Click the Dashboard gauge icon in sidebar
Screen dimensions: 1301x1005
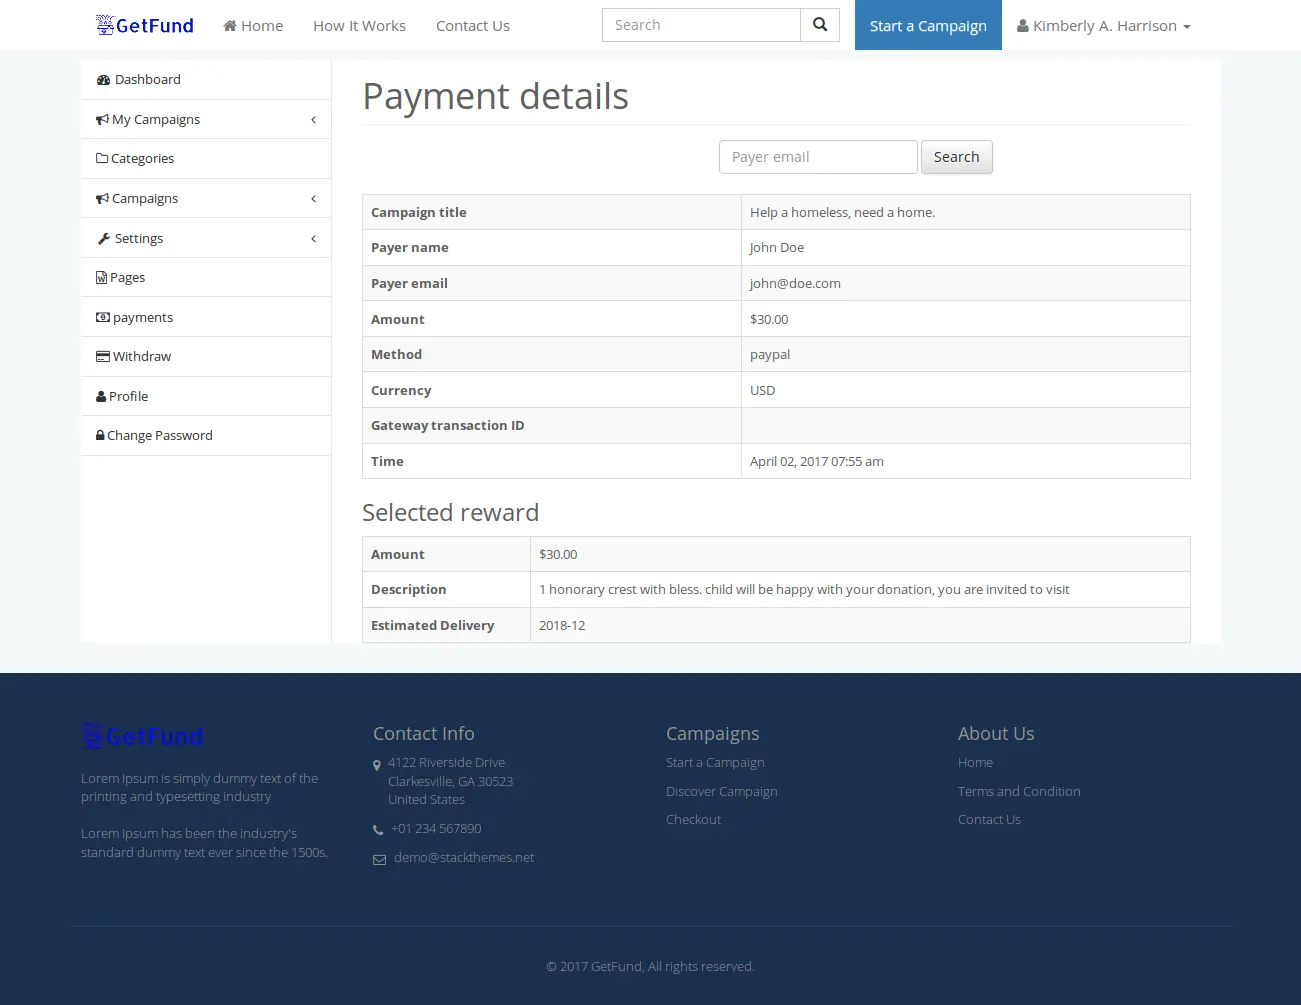point(103,80)
